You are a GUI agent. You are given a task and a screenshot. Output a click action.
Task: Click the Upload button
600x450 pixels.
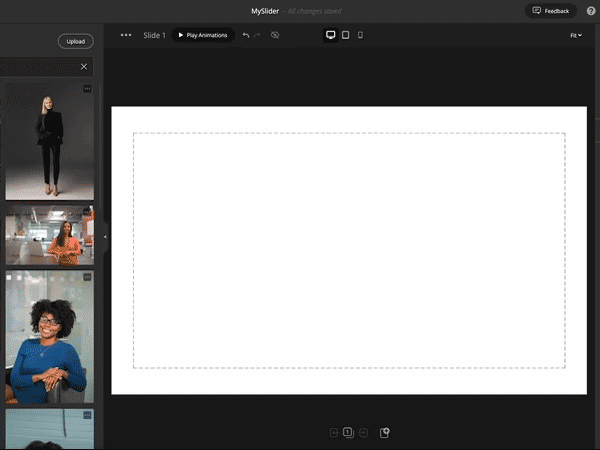tap(76, 41)
